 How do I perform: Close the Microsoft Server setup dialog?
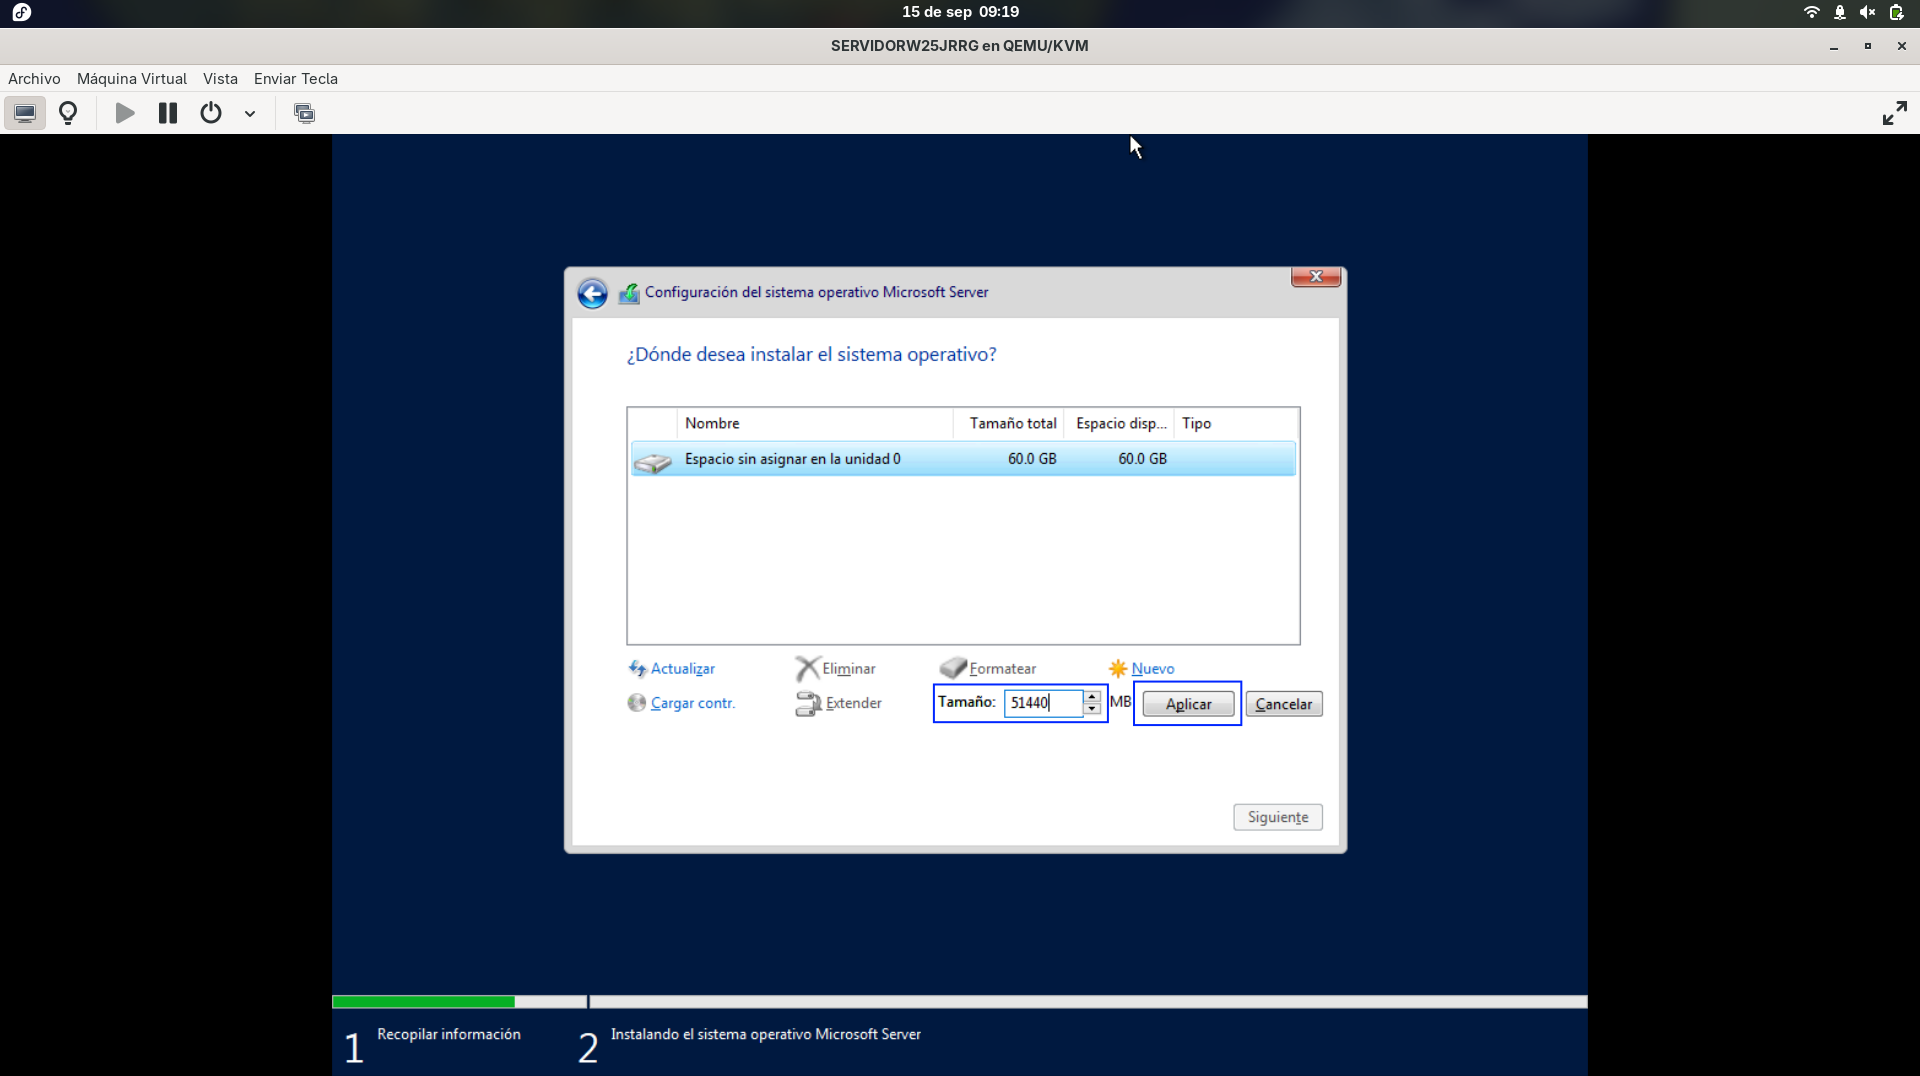click(x=1316, y=276)
